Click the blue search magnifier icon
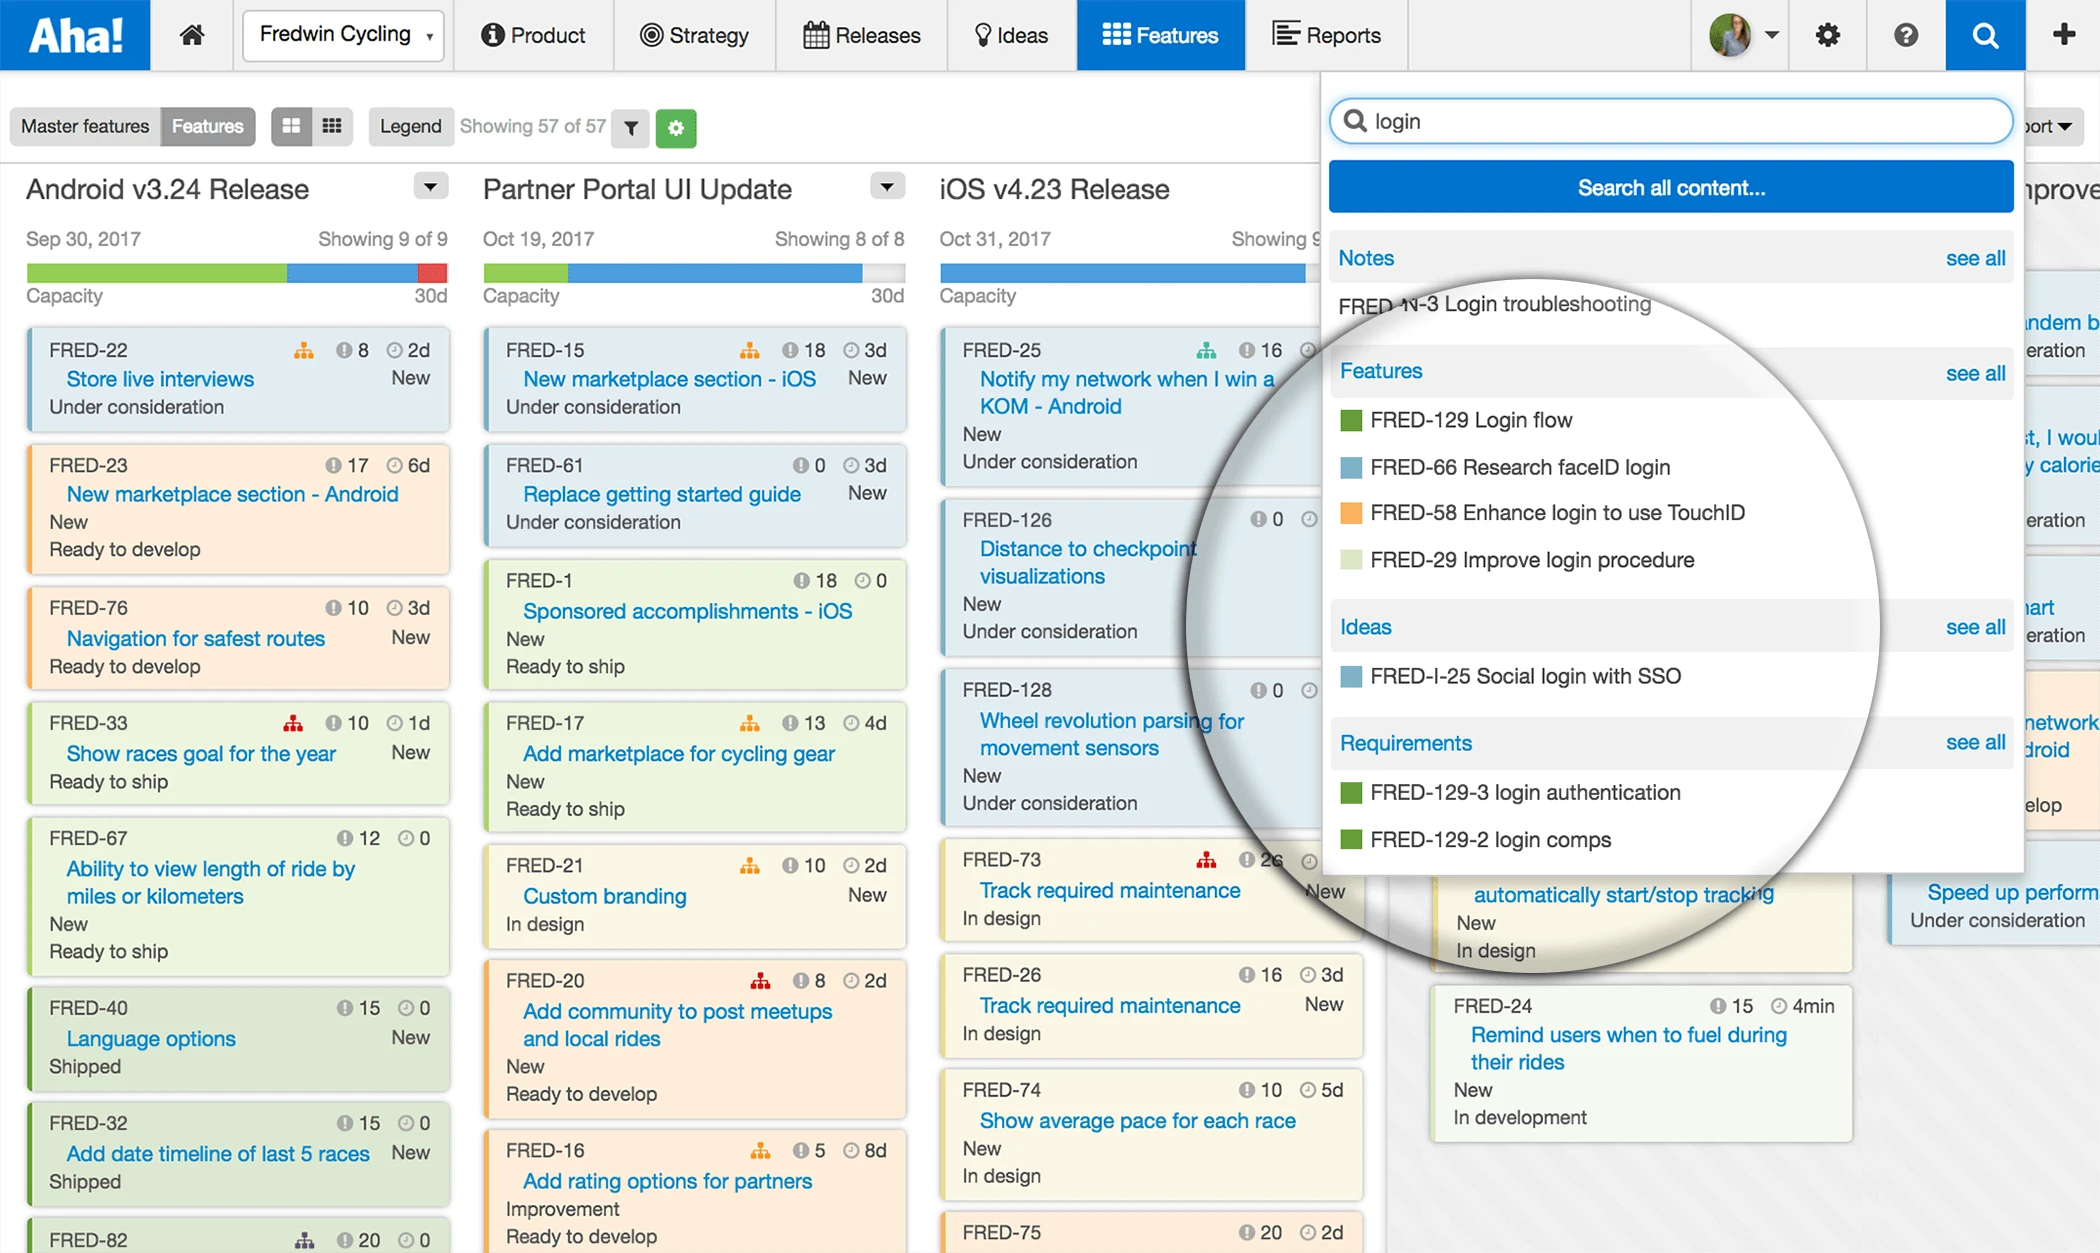Viewport: 2100px width, 1253px height. click(x=1985, y=35)
